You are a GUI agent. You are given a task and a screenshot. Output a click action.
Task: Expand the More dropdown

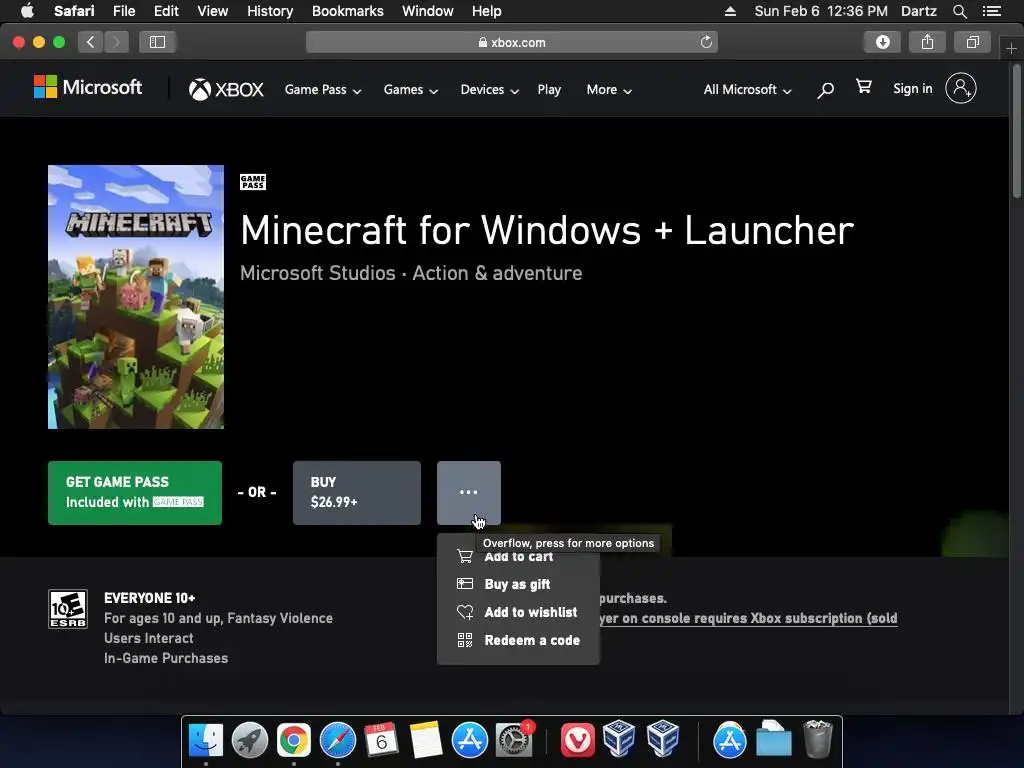point(609,89)
